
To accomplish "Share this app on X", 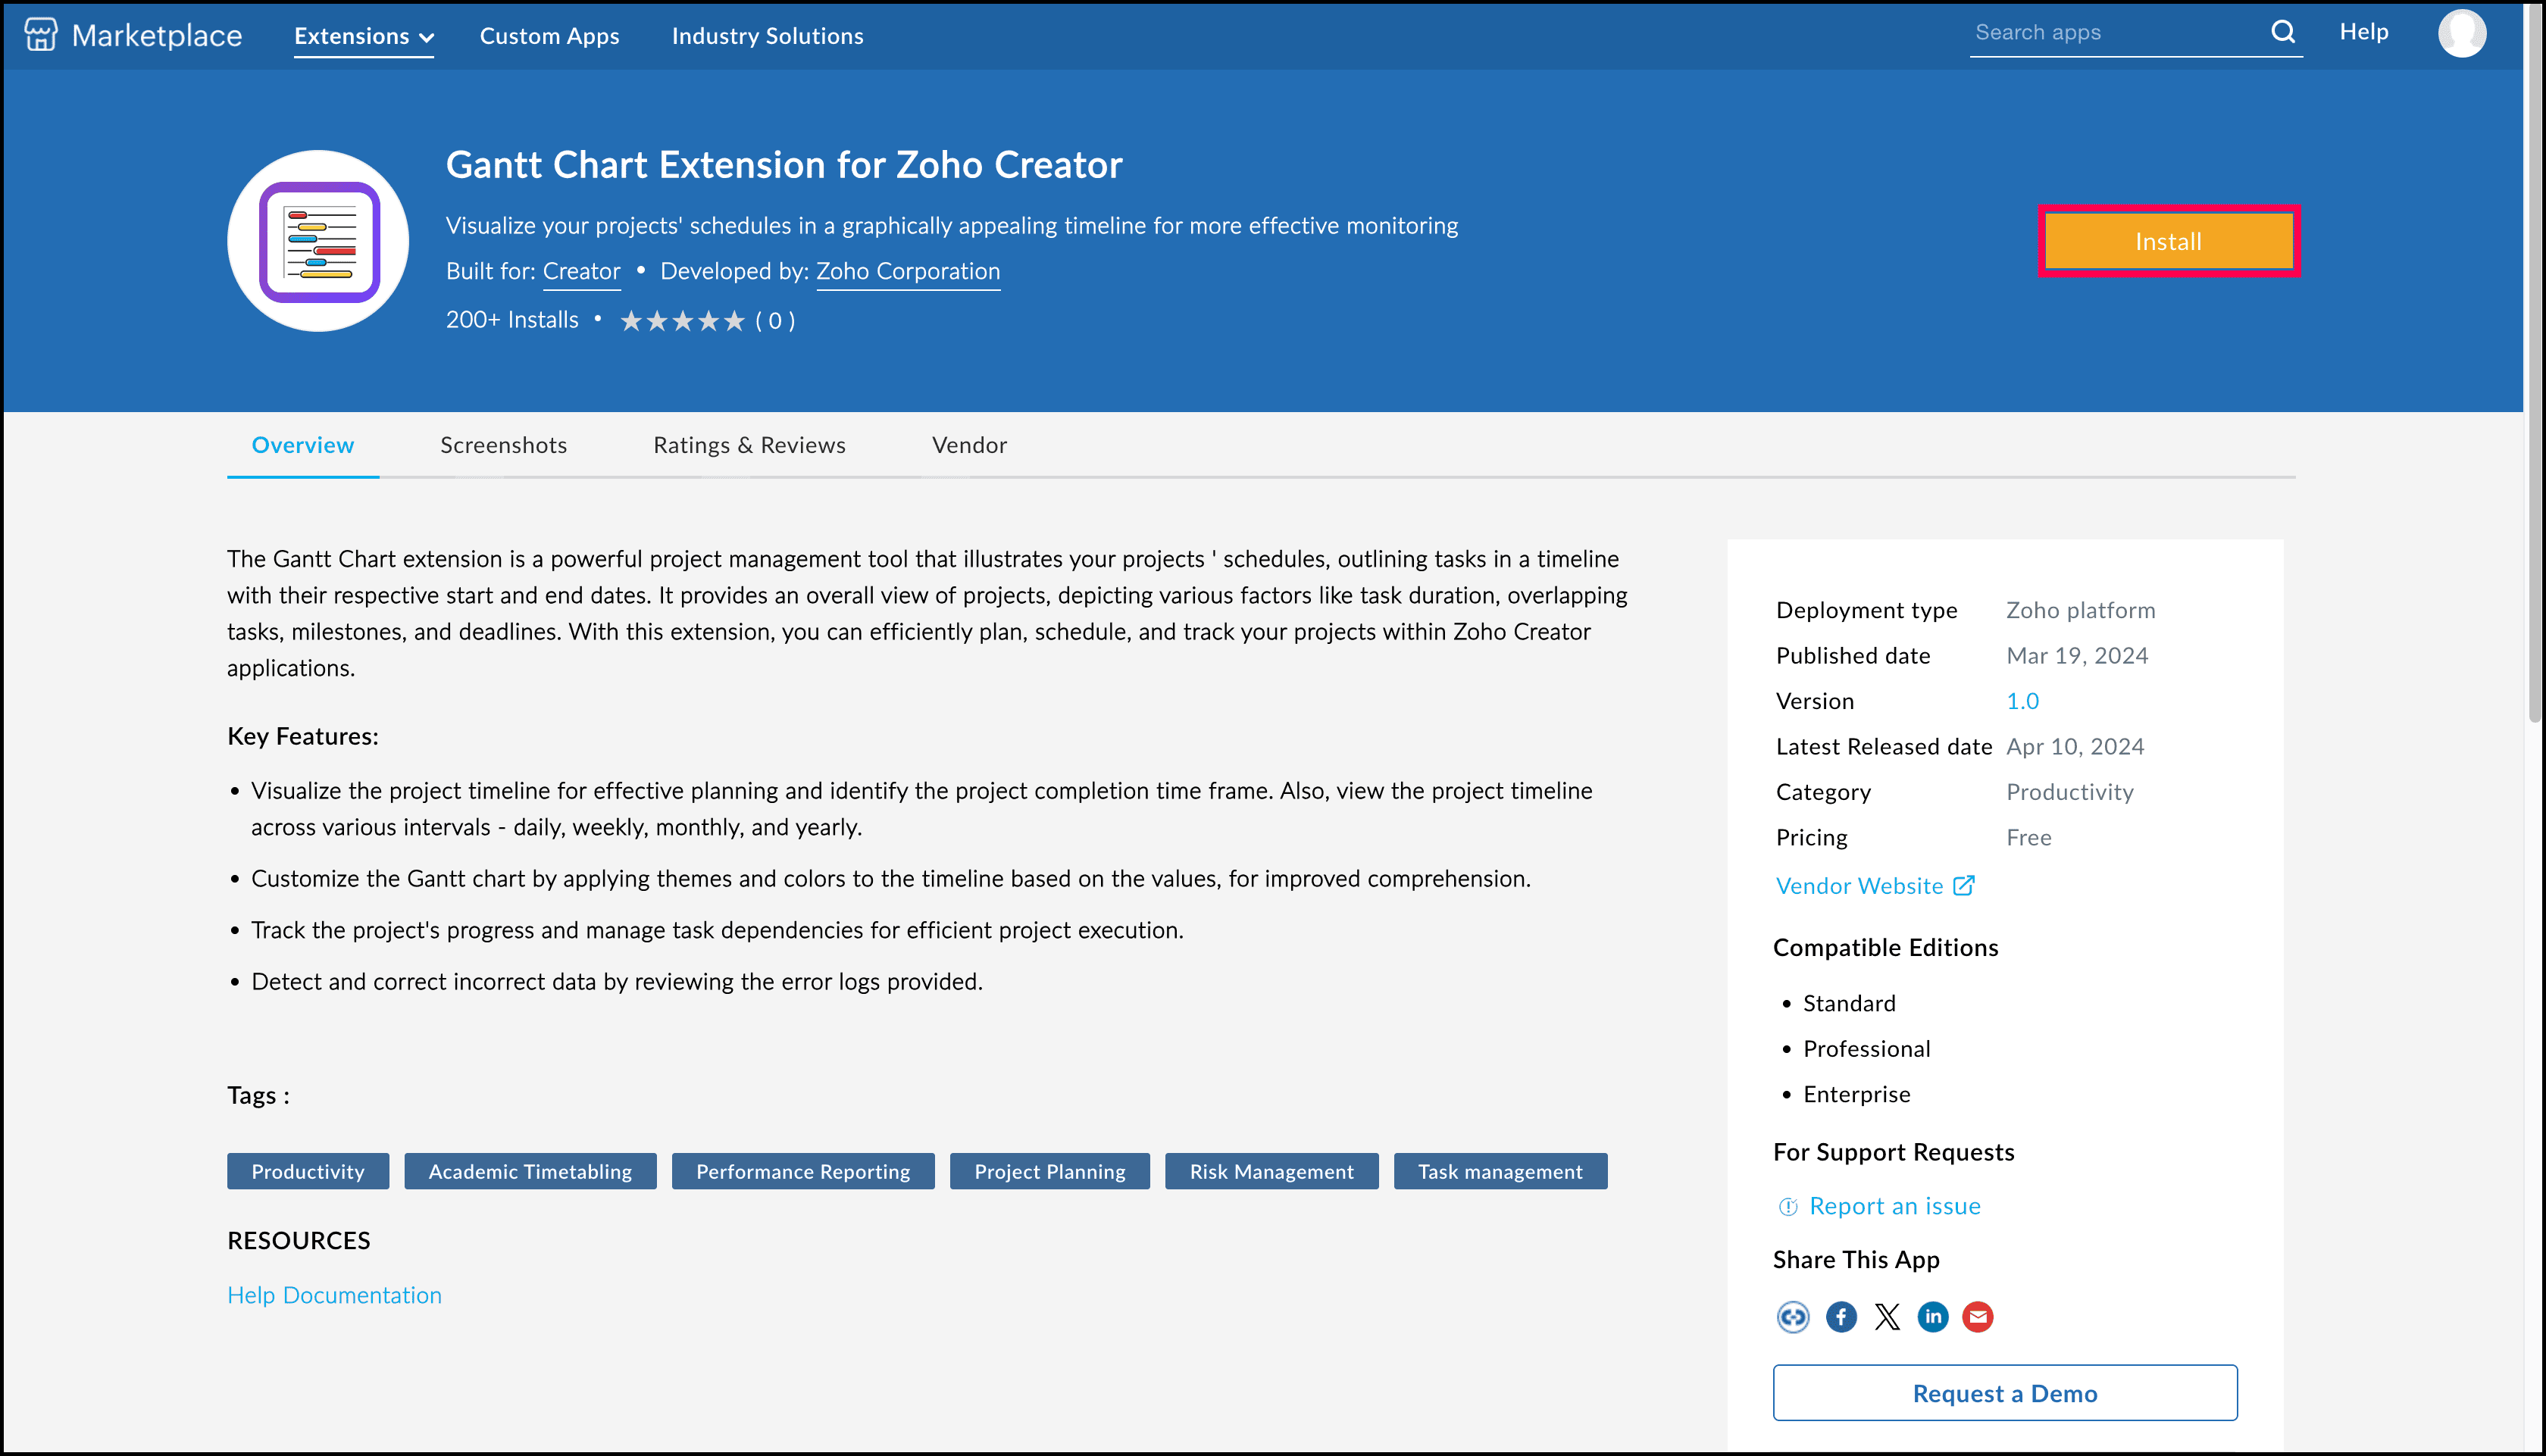I will [x=1887, y=1317].
